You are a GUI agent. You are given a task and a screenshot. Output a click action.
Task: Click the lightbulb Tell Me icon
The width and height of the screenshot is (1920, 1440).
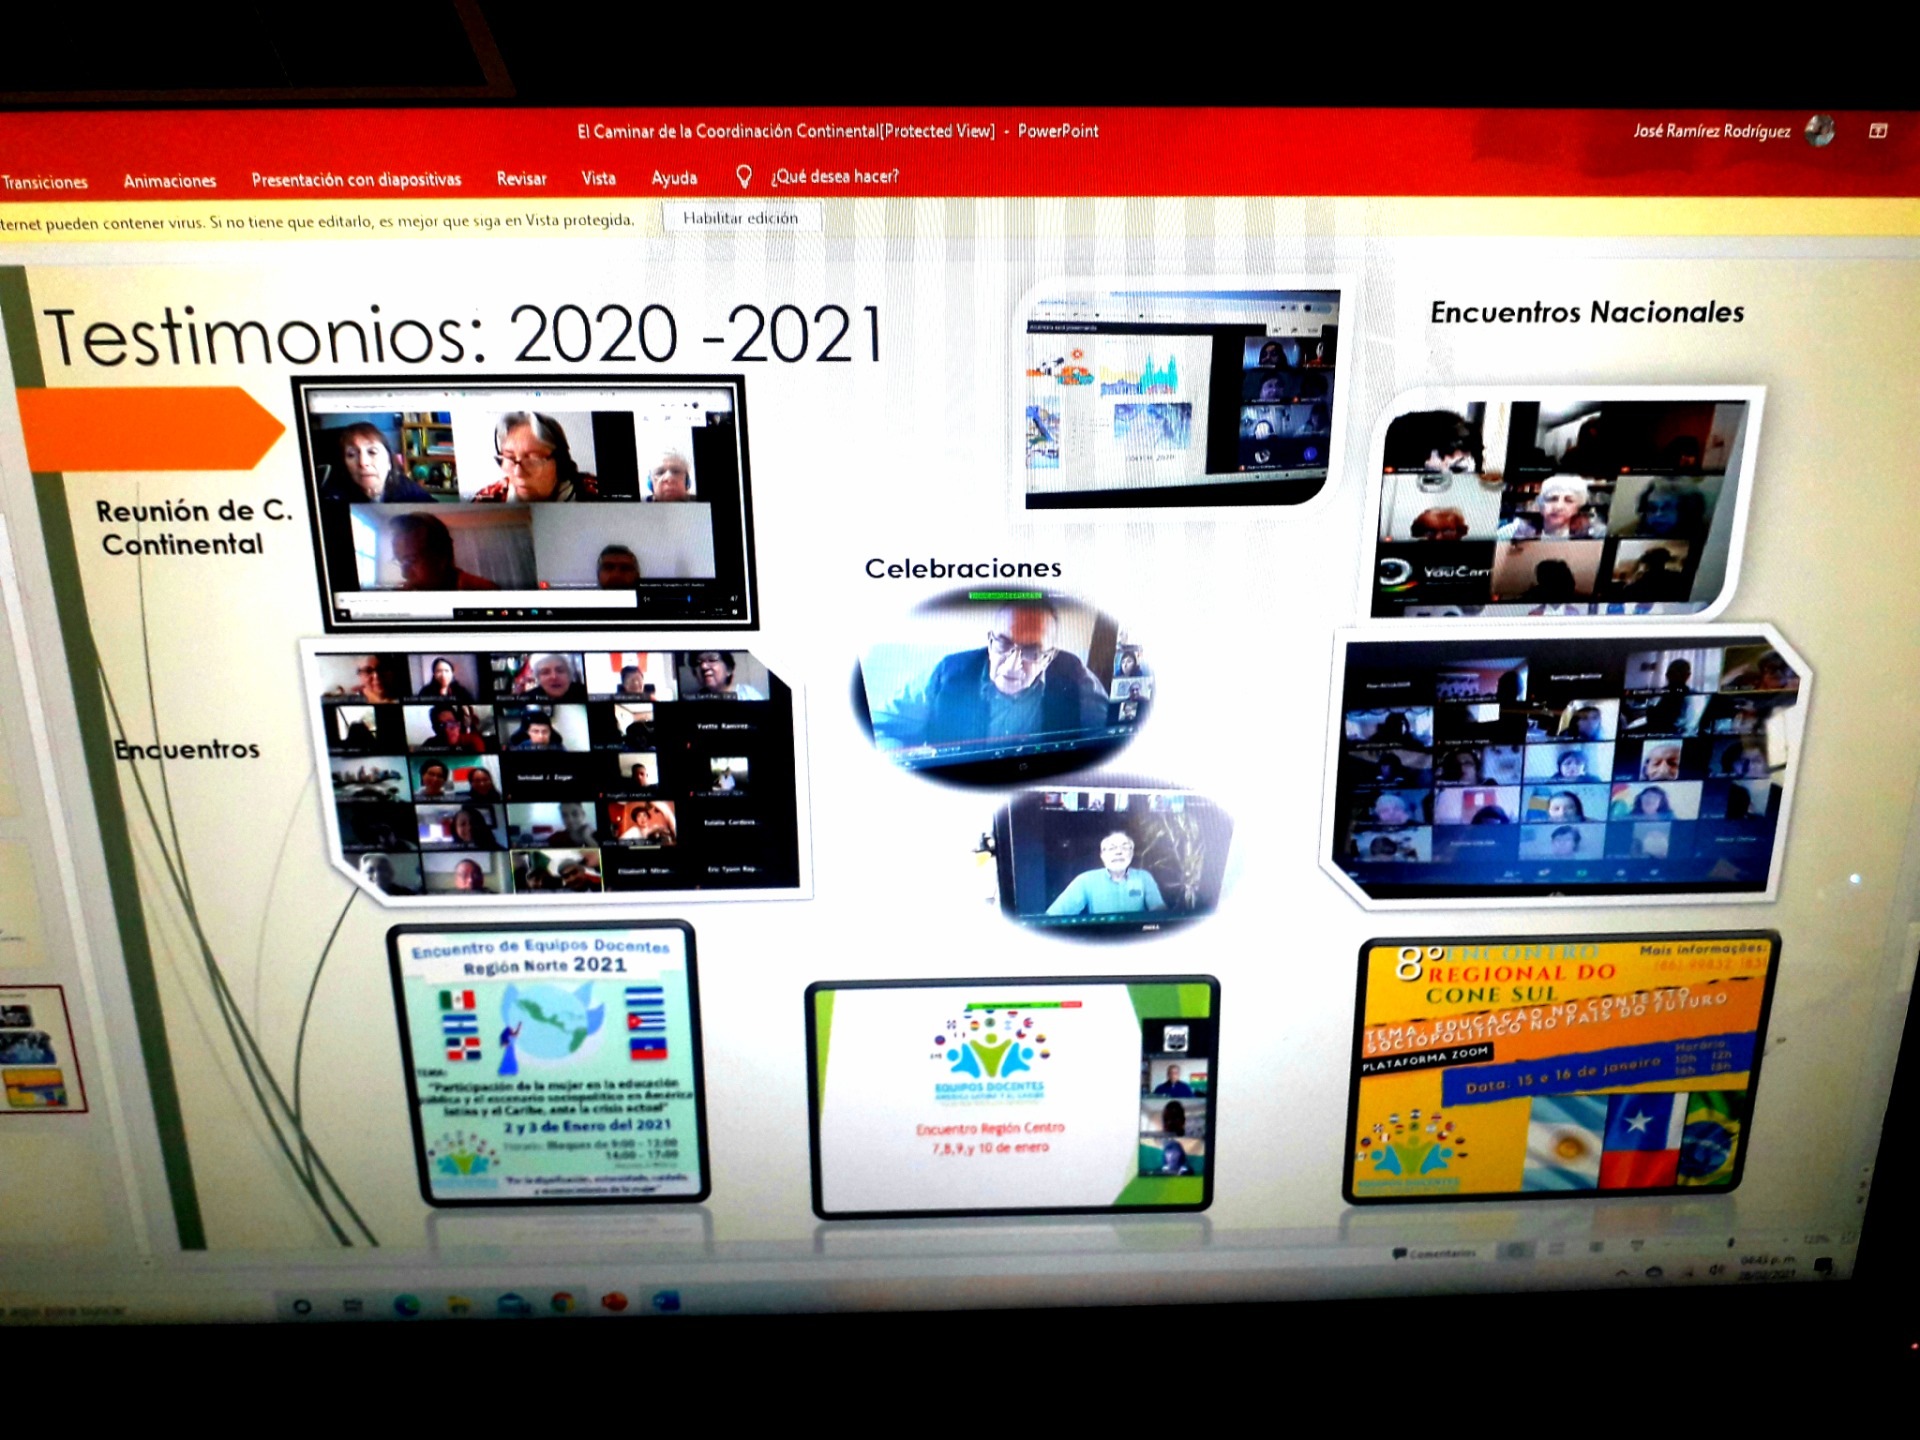[x=743, y=177]
